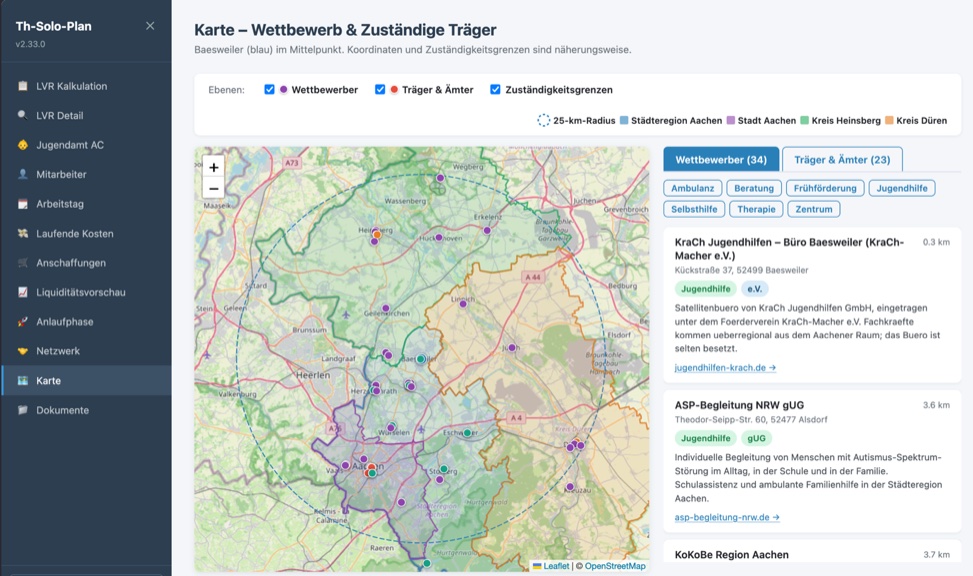Image resolution: width=973 pixels, height=576 pixels.
Task: Open asp-begleitung-nrw.de link
Action: tap(727, 517)
